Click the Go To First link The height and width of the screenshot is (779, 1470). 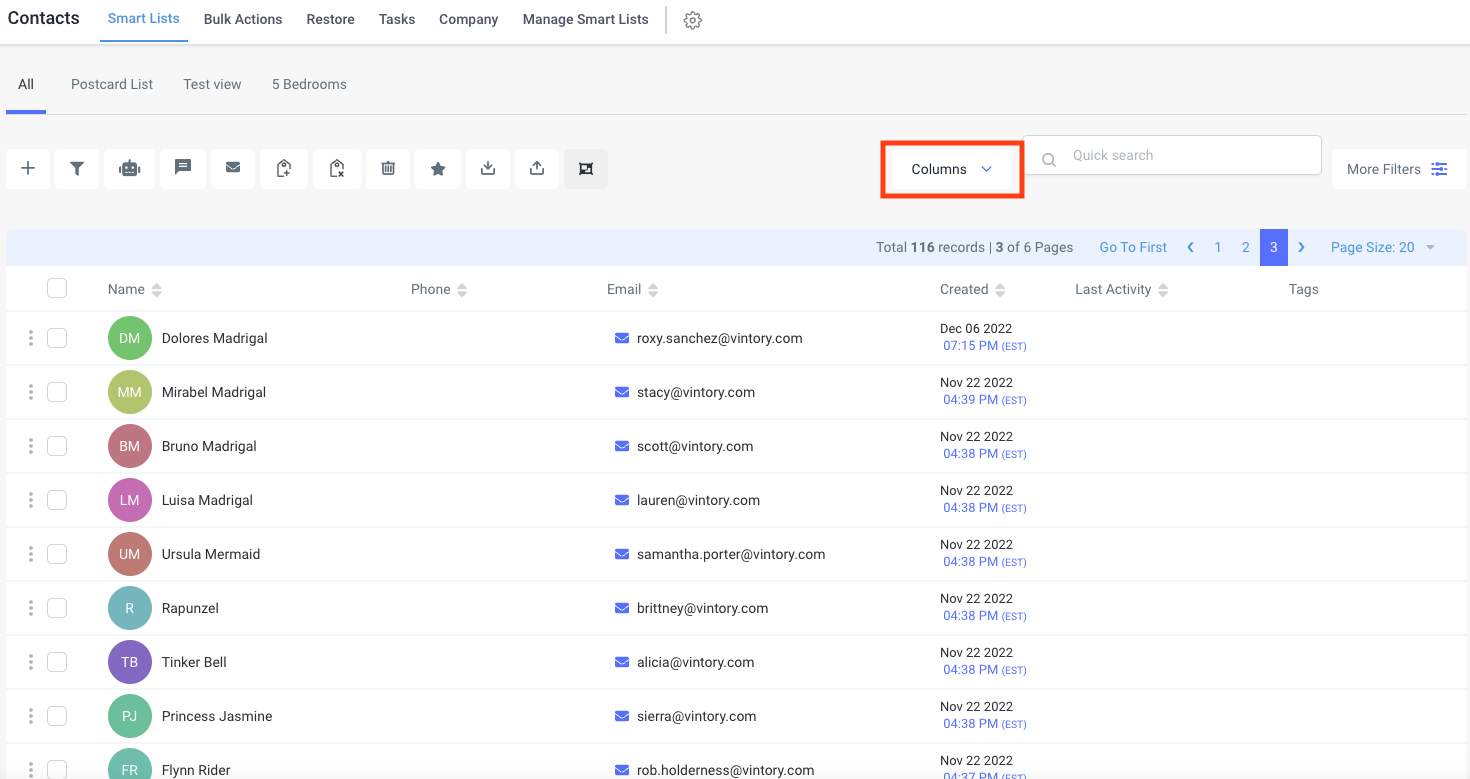click(x=1133, y=247)
